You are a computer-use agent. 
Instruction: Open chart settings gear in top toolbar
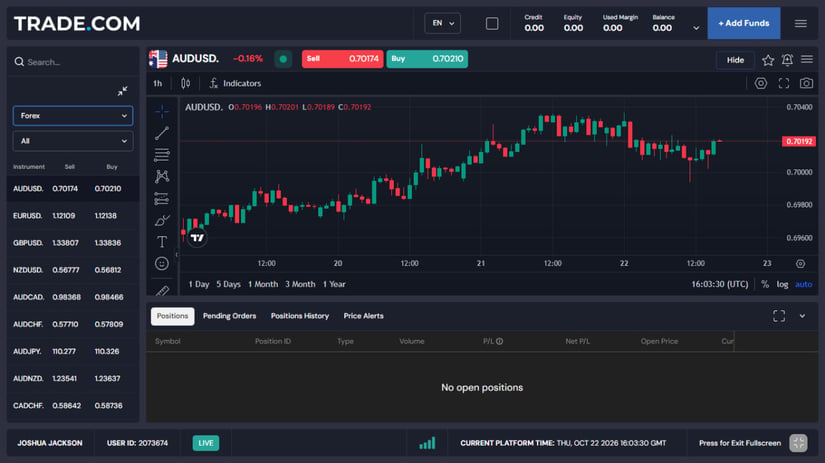[x=761, y=83]
